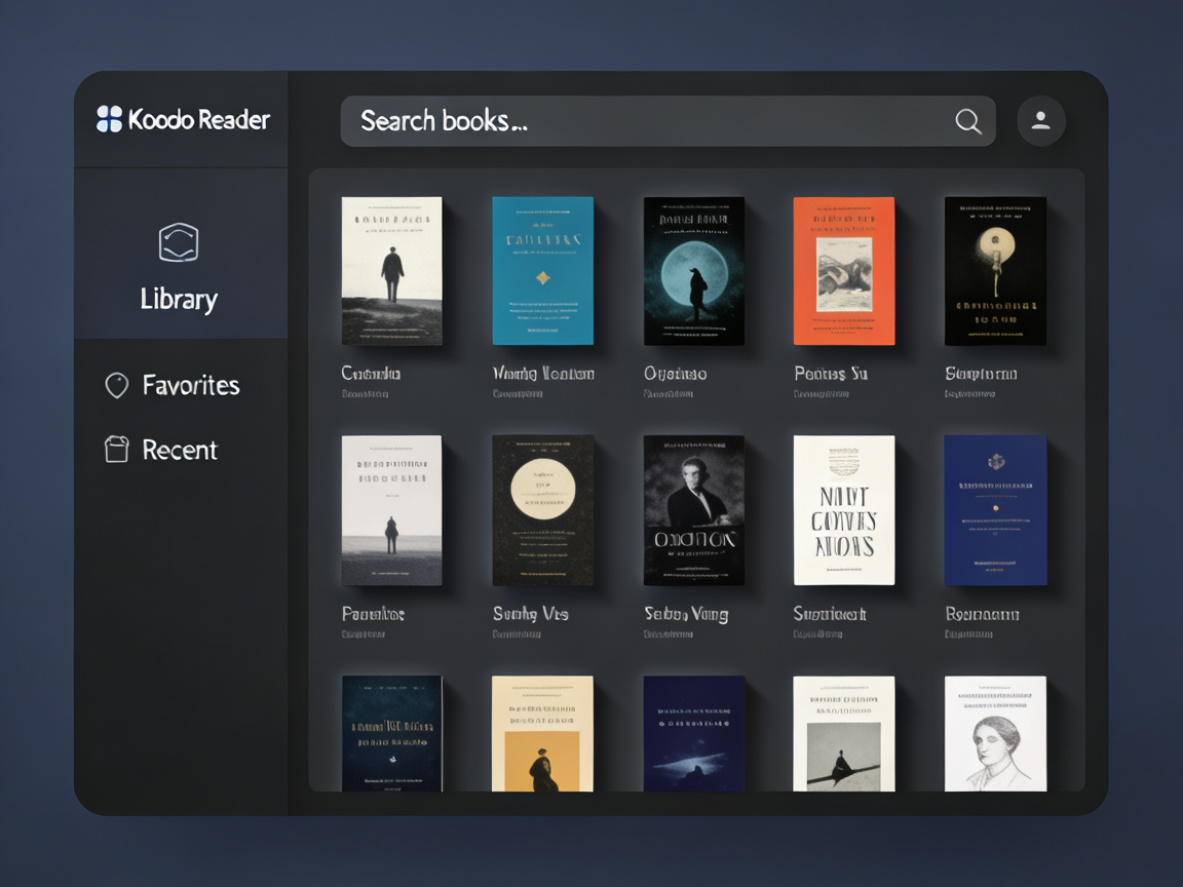Select the book icon above Library
The height and width of the screenshot is (887, 1183).
[180, 240]
